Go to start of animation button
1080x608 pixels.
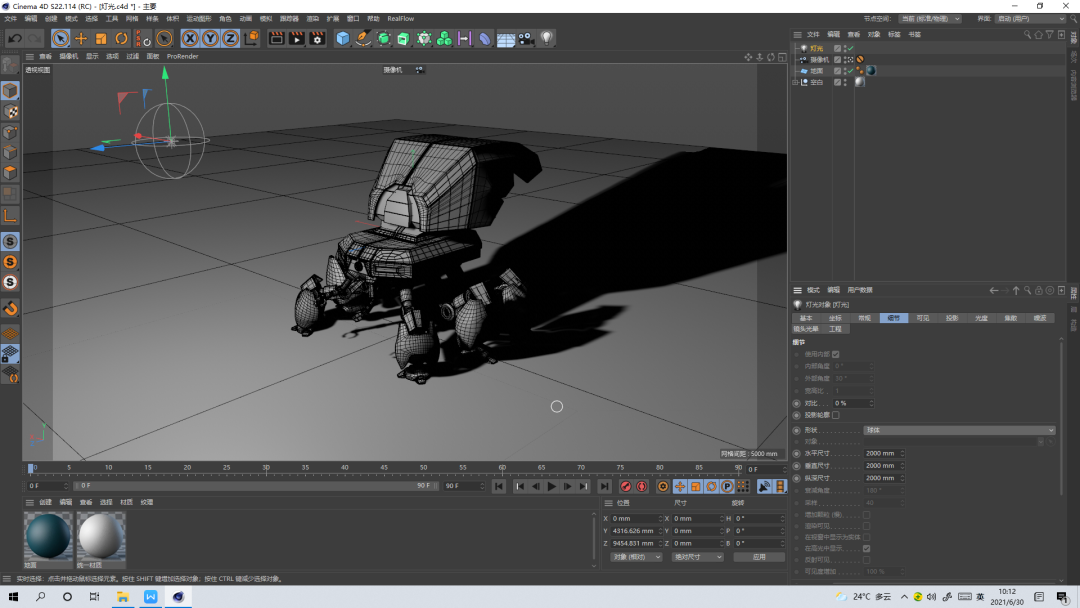[499, 487]
